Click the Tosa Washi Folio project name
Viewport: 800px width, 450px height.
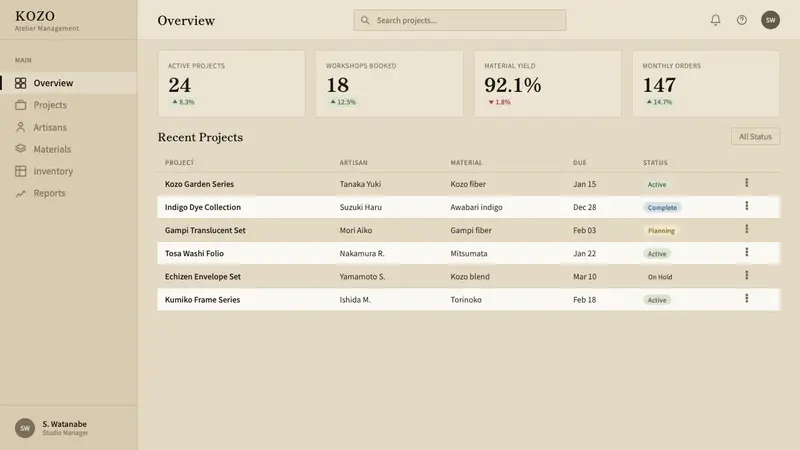pyautogui.click(x=194, y=253)
